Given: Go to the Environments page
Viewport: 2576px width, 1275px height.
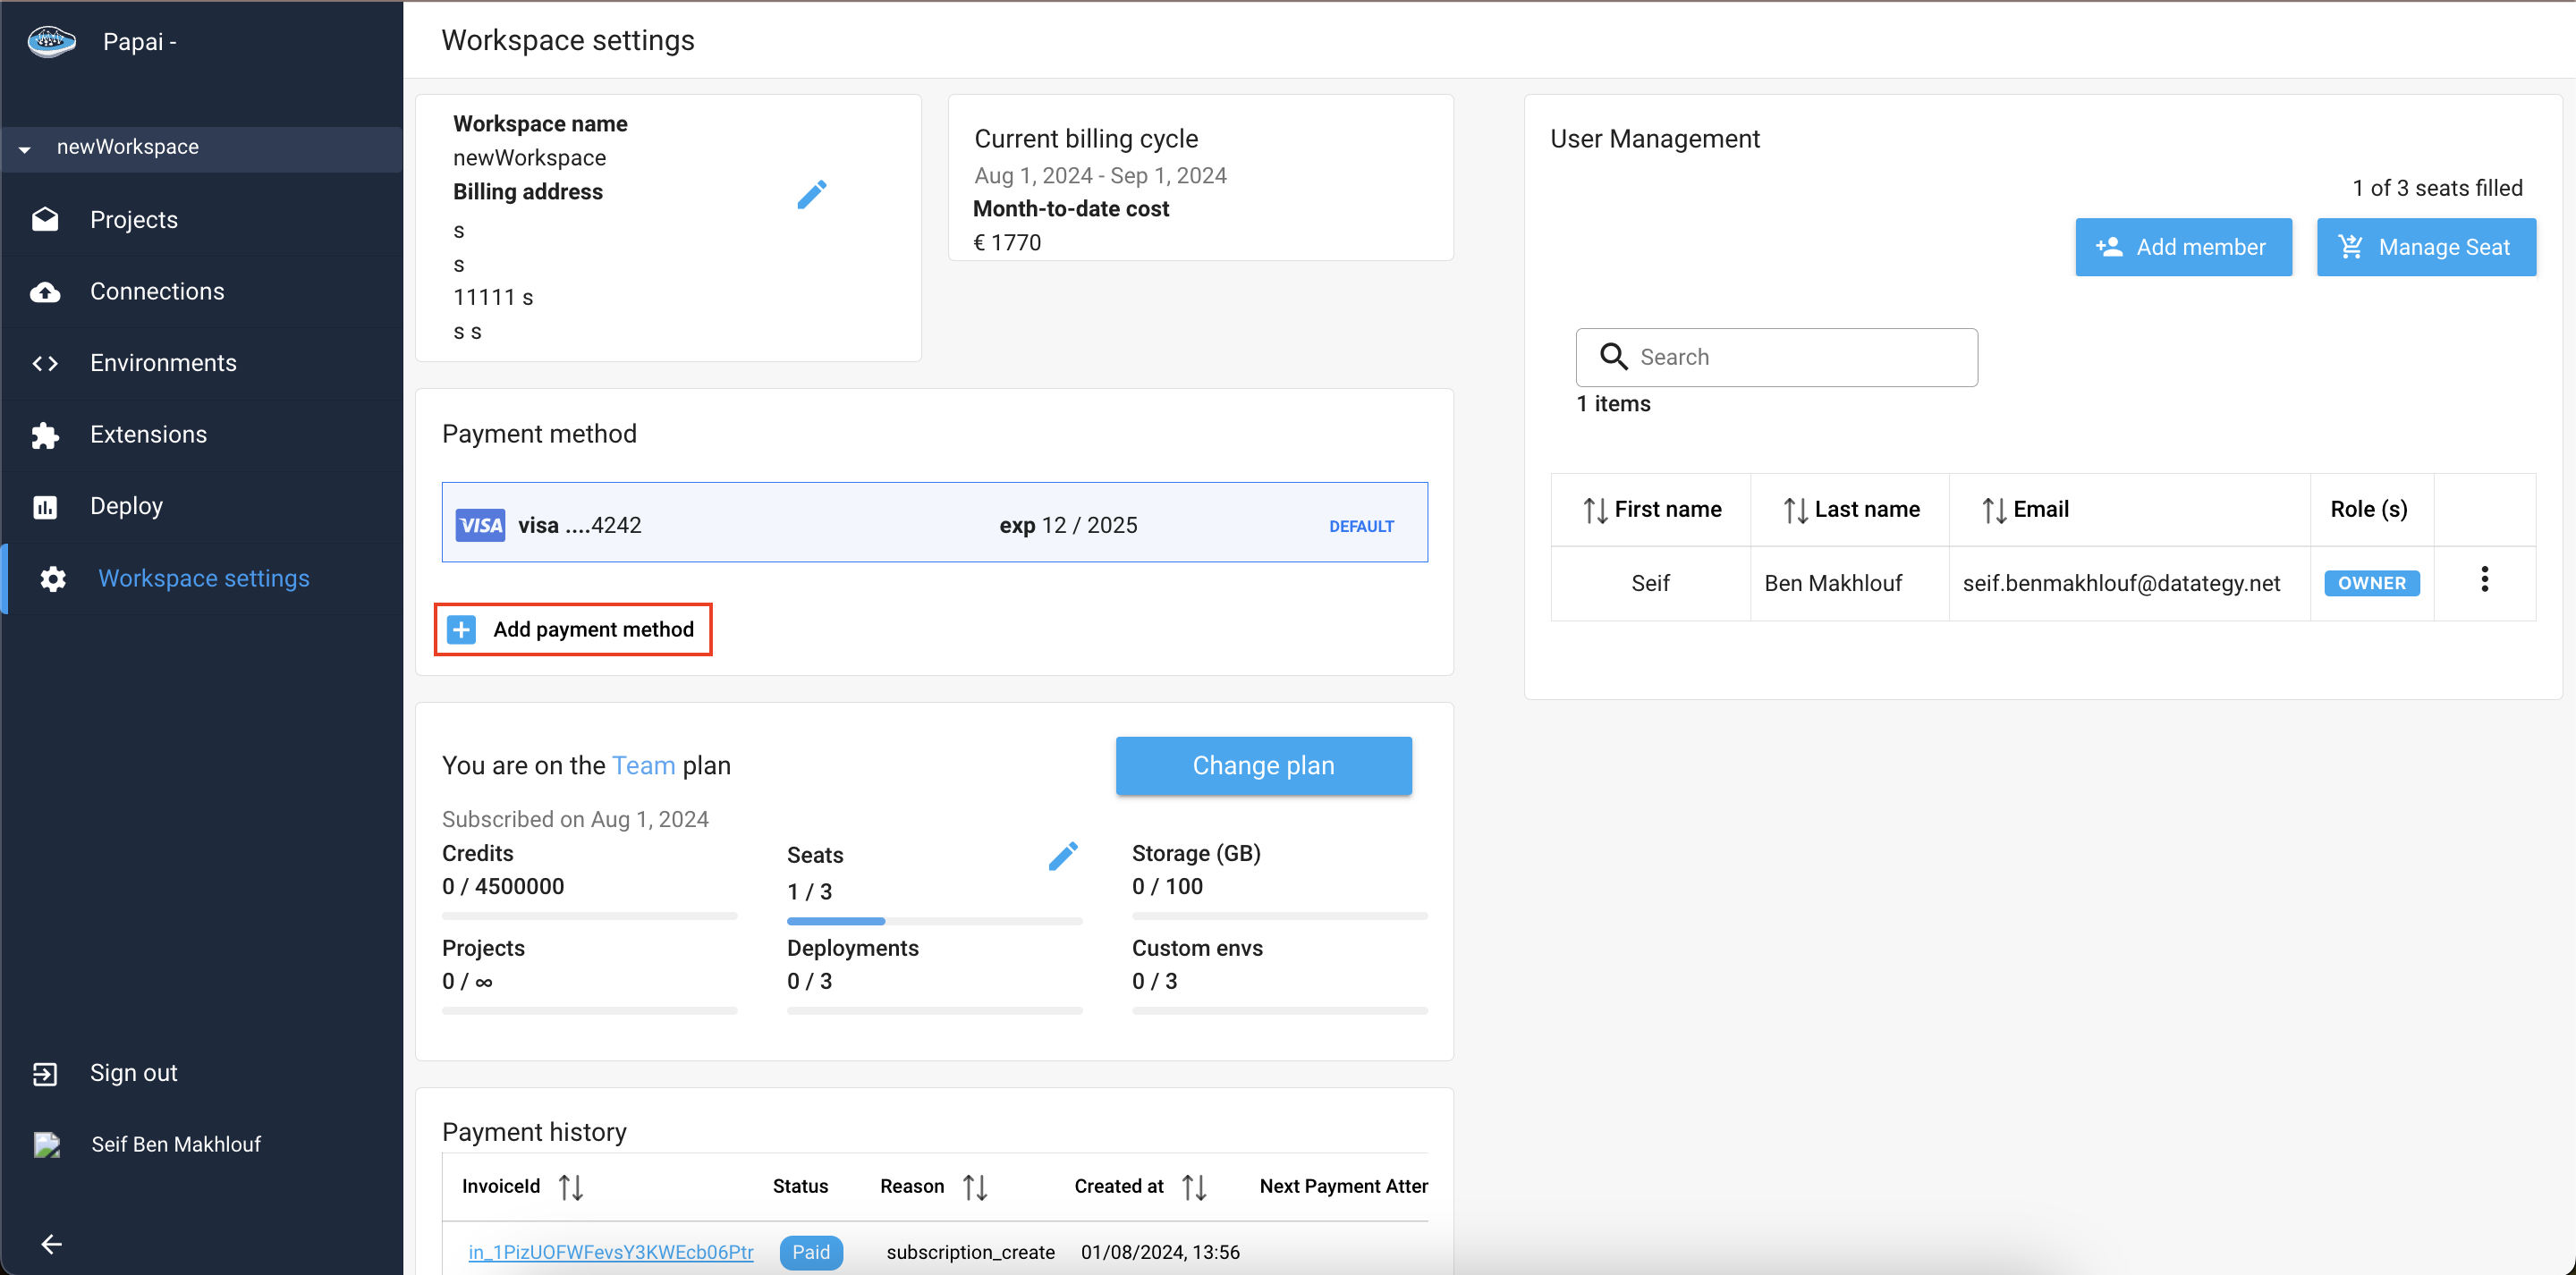Looking at the screenshot, I should [163, 363].
